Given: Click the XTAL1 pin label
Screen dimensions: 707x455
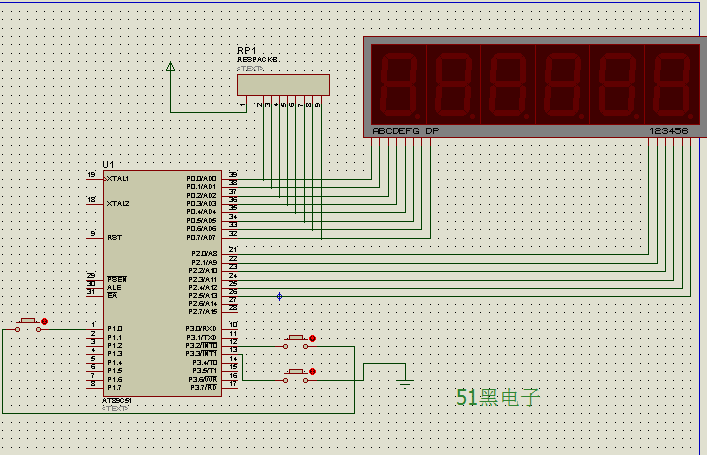Looking at the screenshot, I should (118, 179).
